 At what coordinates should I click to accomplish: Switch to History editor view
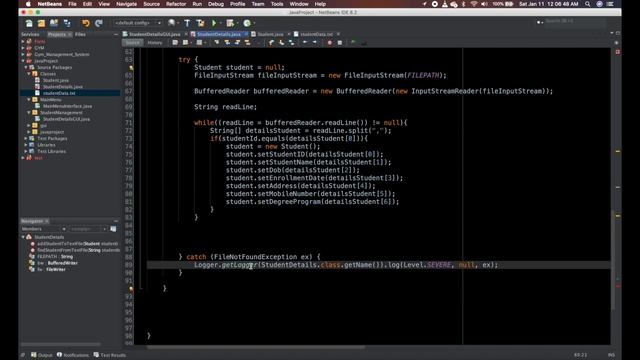click(x=154, y=42)
